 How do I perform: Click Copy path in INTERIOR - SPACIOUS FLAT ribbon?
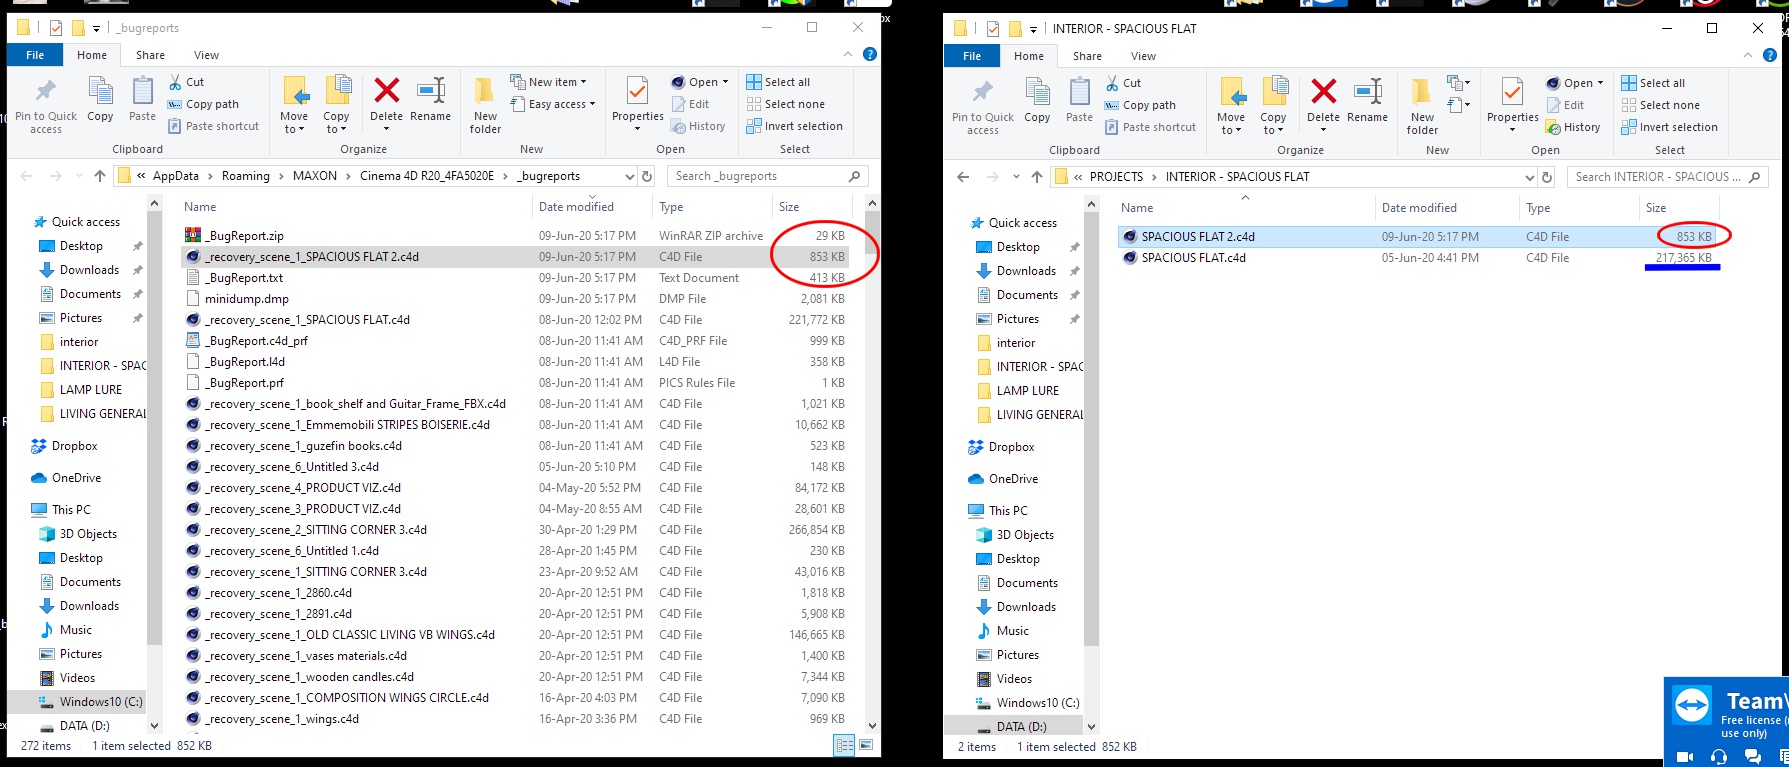pyautogui.click(x=1140, y=105)
